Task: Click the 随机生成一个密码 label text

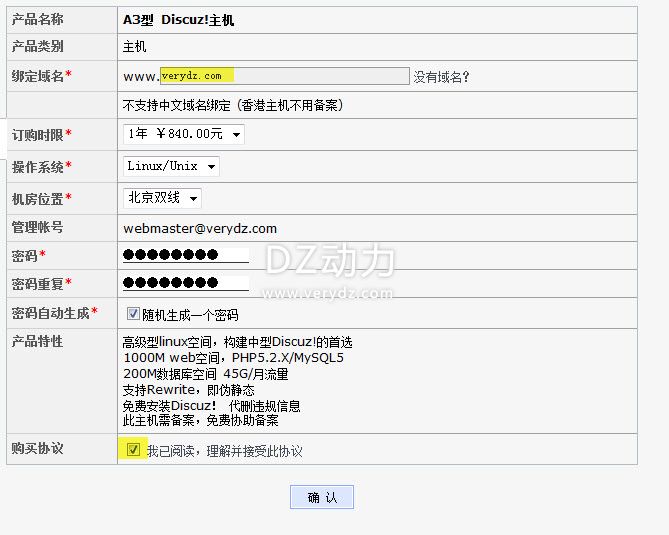Action: [x=190, y=315]
